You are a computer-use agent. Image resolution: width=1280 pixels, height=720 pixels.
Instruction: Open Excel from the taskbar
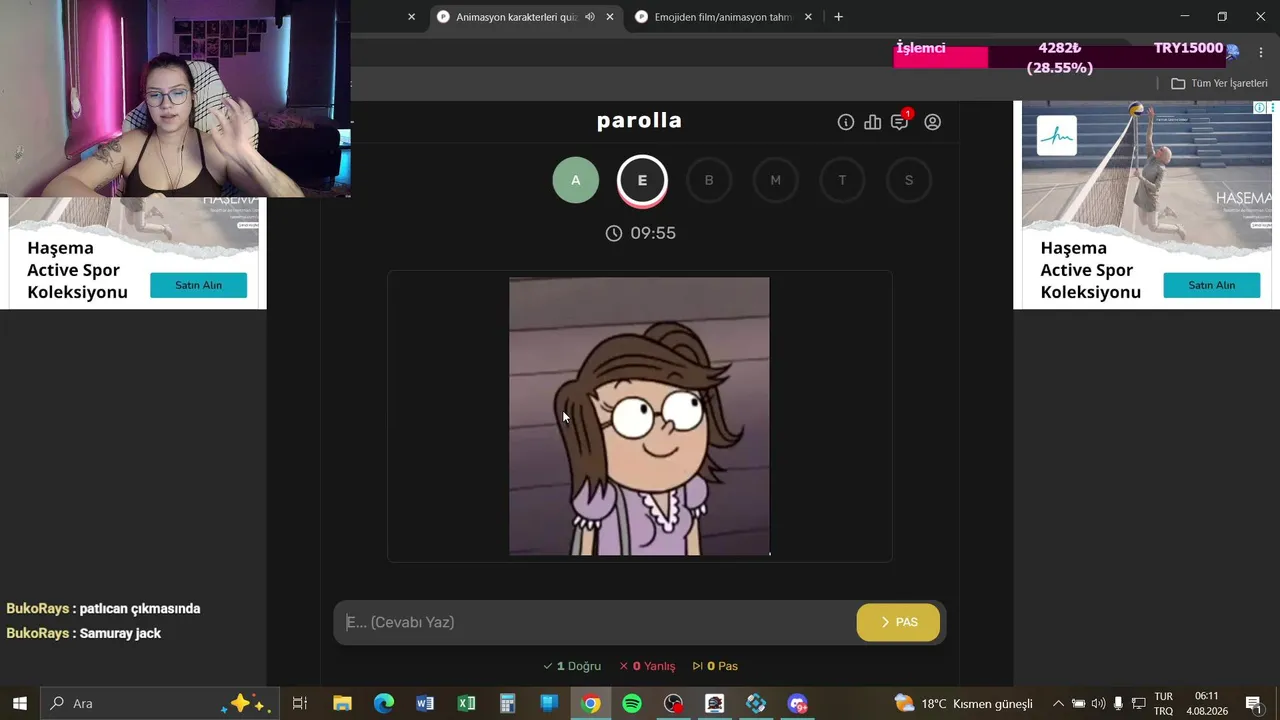coord(466,703)
